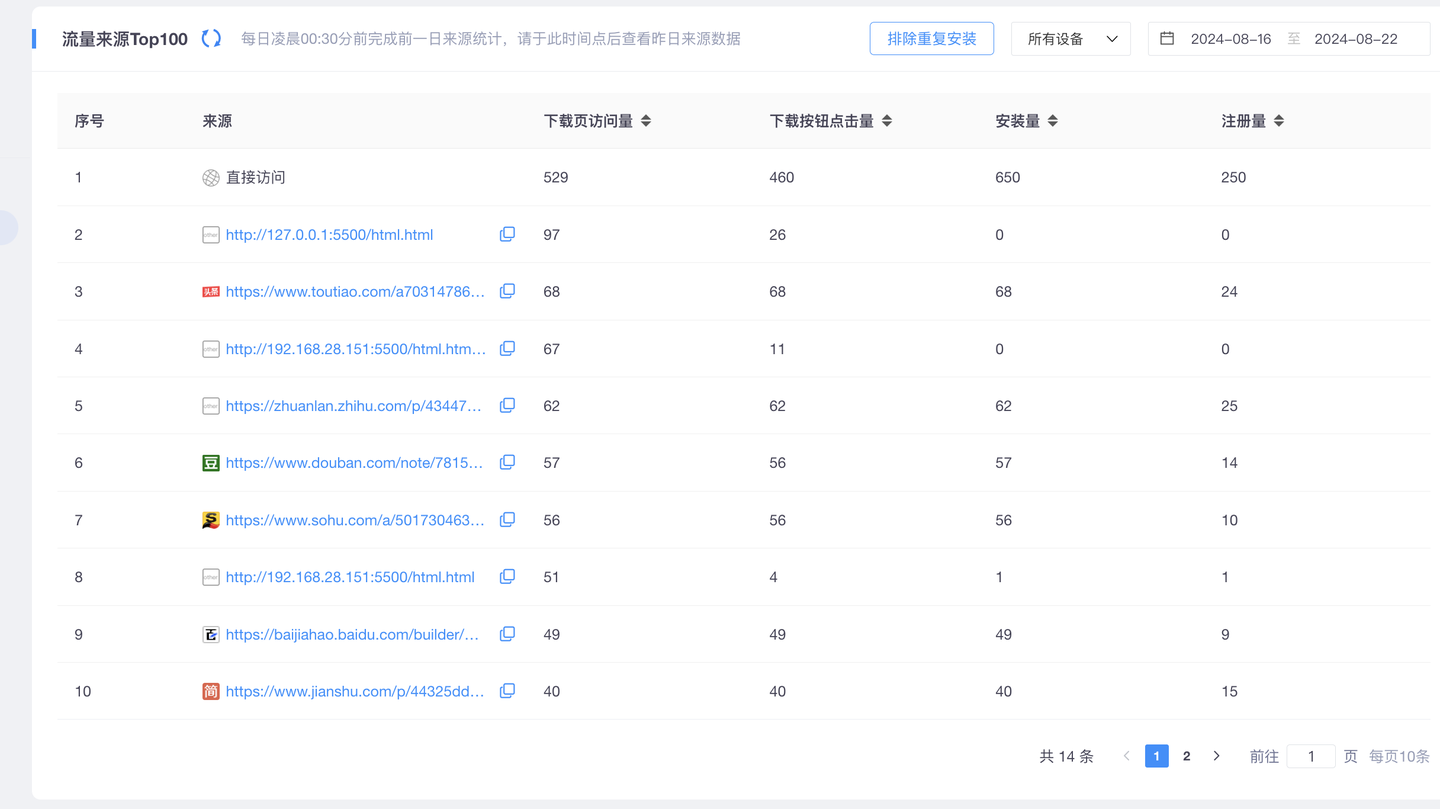Click the globe icon beside 直接访问
The image size is (1440, 809).
211,178
